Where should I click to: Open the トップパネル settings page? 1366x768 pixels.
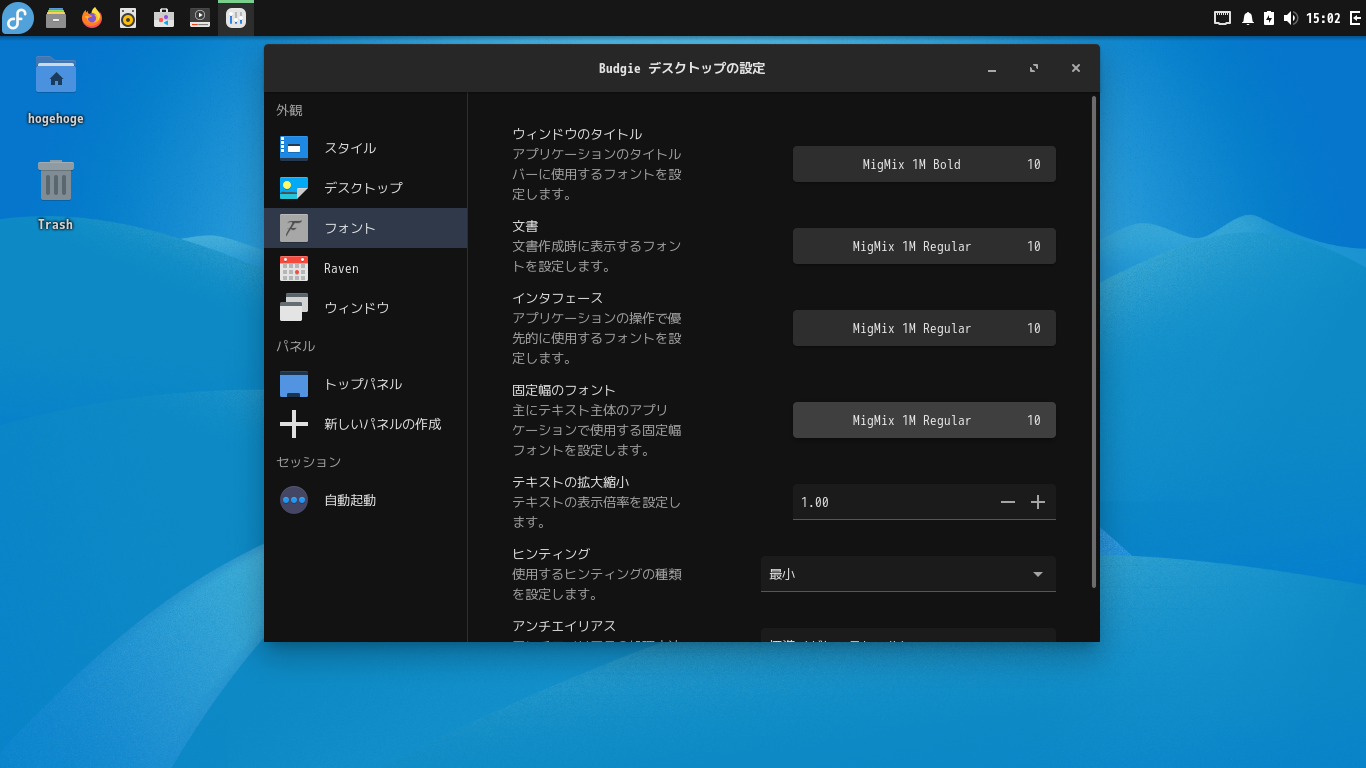(x=366, y=384)
